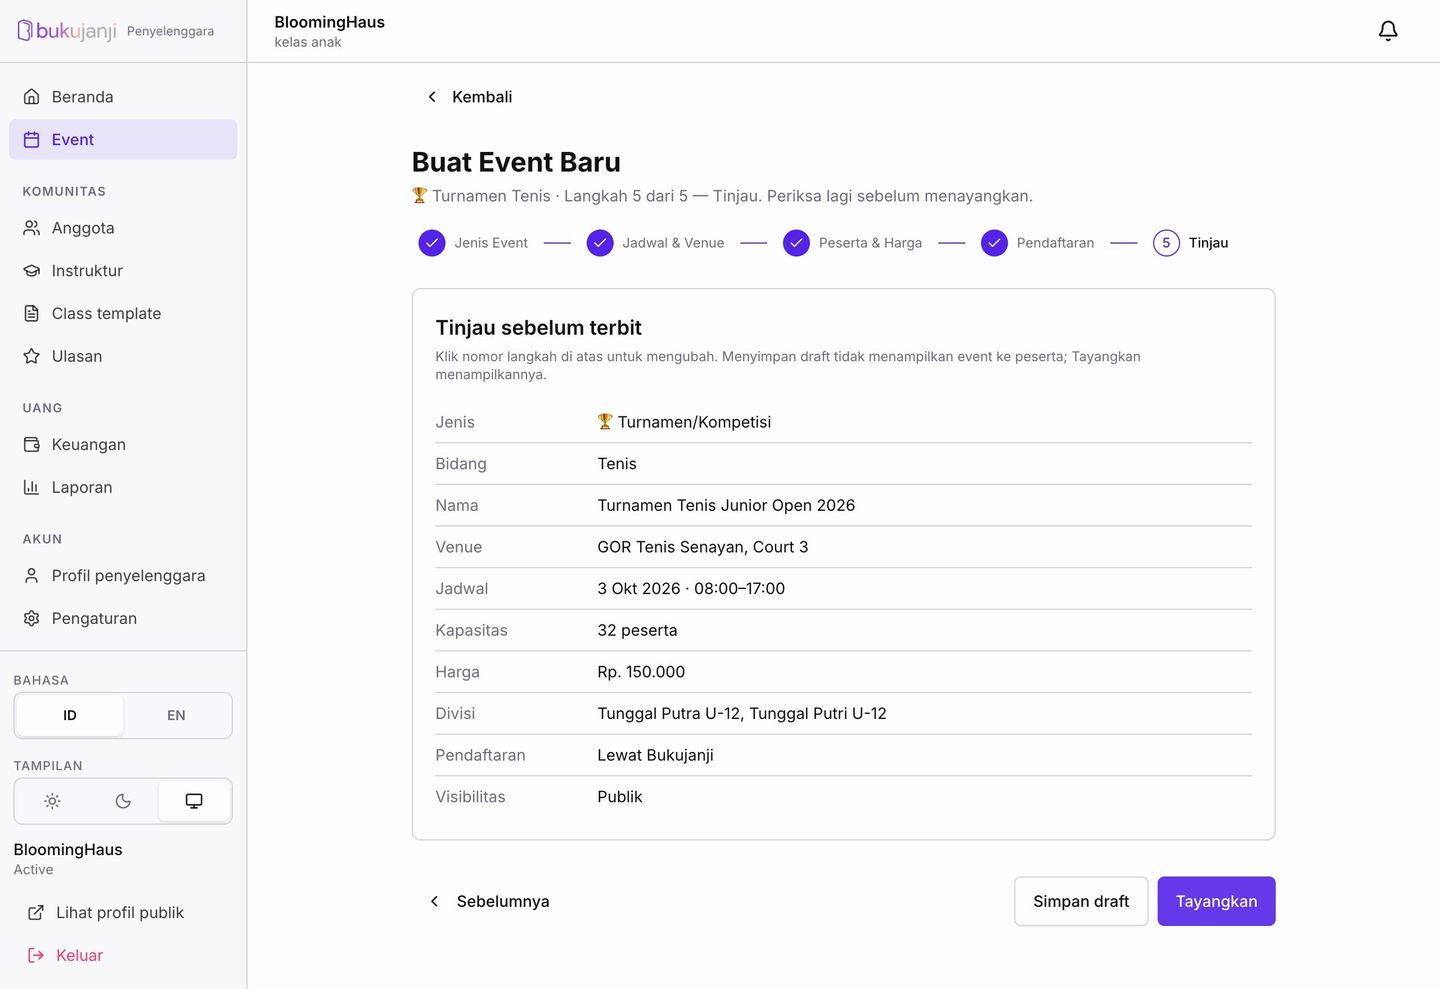Click 'Publik' visibility value
Viewport: 1440px width, 989px height.
coord(620,797)
